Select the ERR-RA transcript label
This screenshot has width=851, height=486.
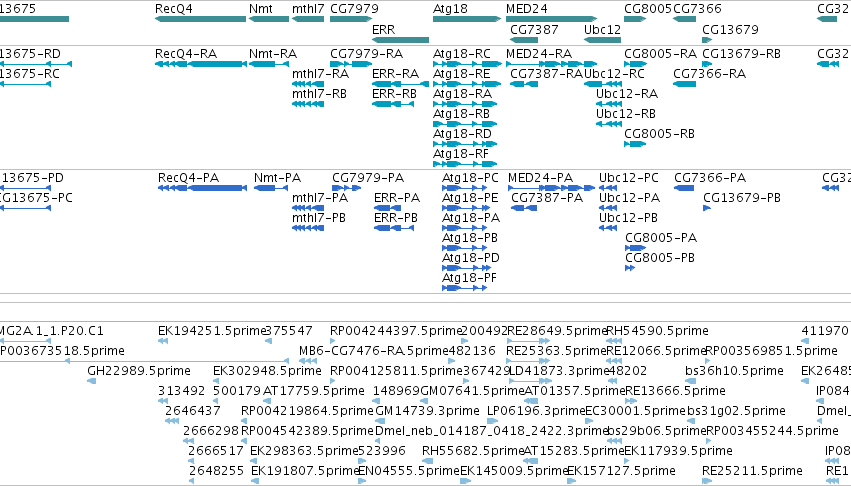pyautogui.click(x=396, y=74)
